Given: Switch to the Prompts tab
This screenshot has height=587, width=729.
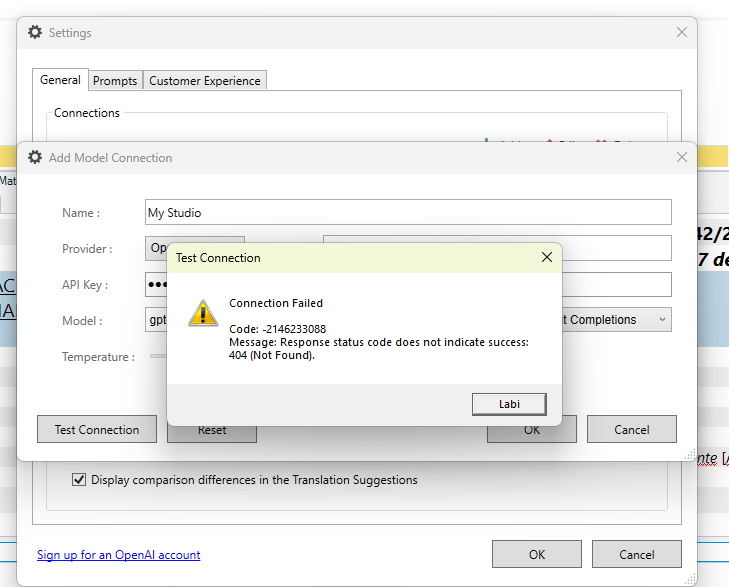Looking at the screenshot, I should pos(115,81).
